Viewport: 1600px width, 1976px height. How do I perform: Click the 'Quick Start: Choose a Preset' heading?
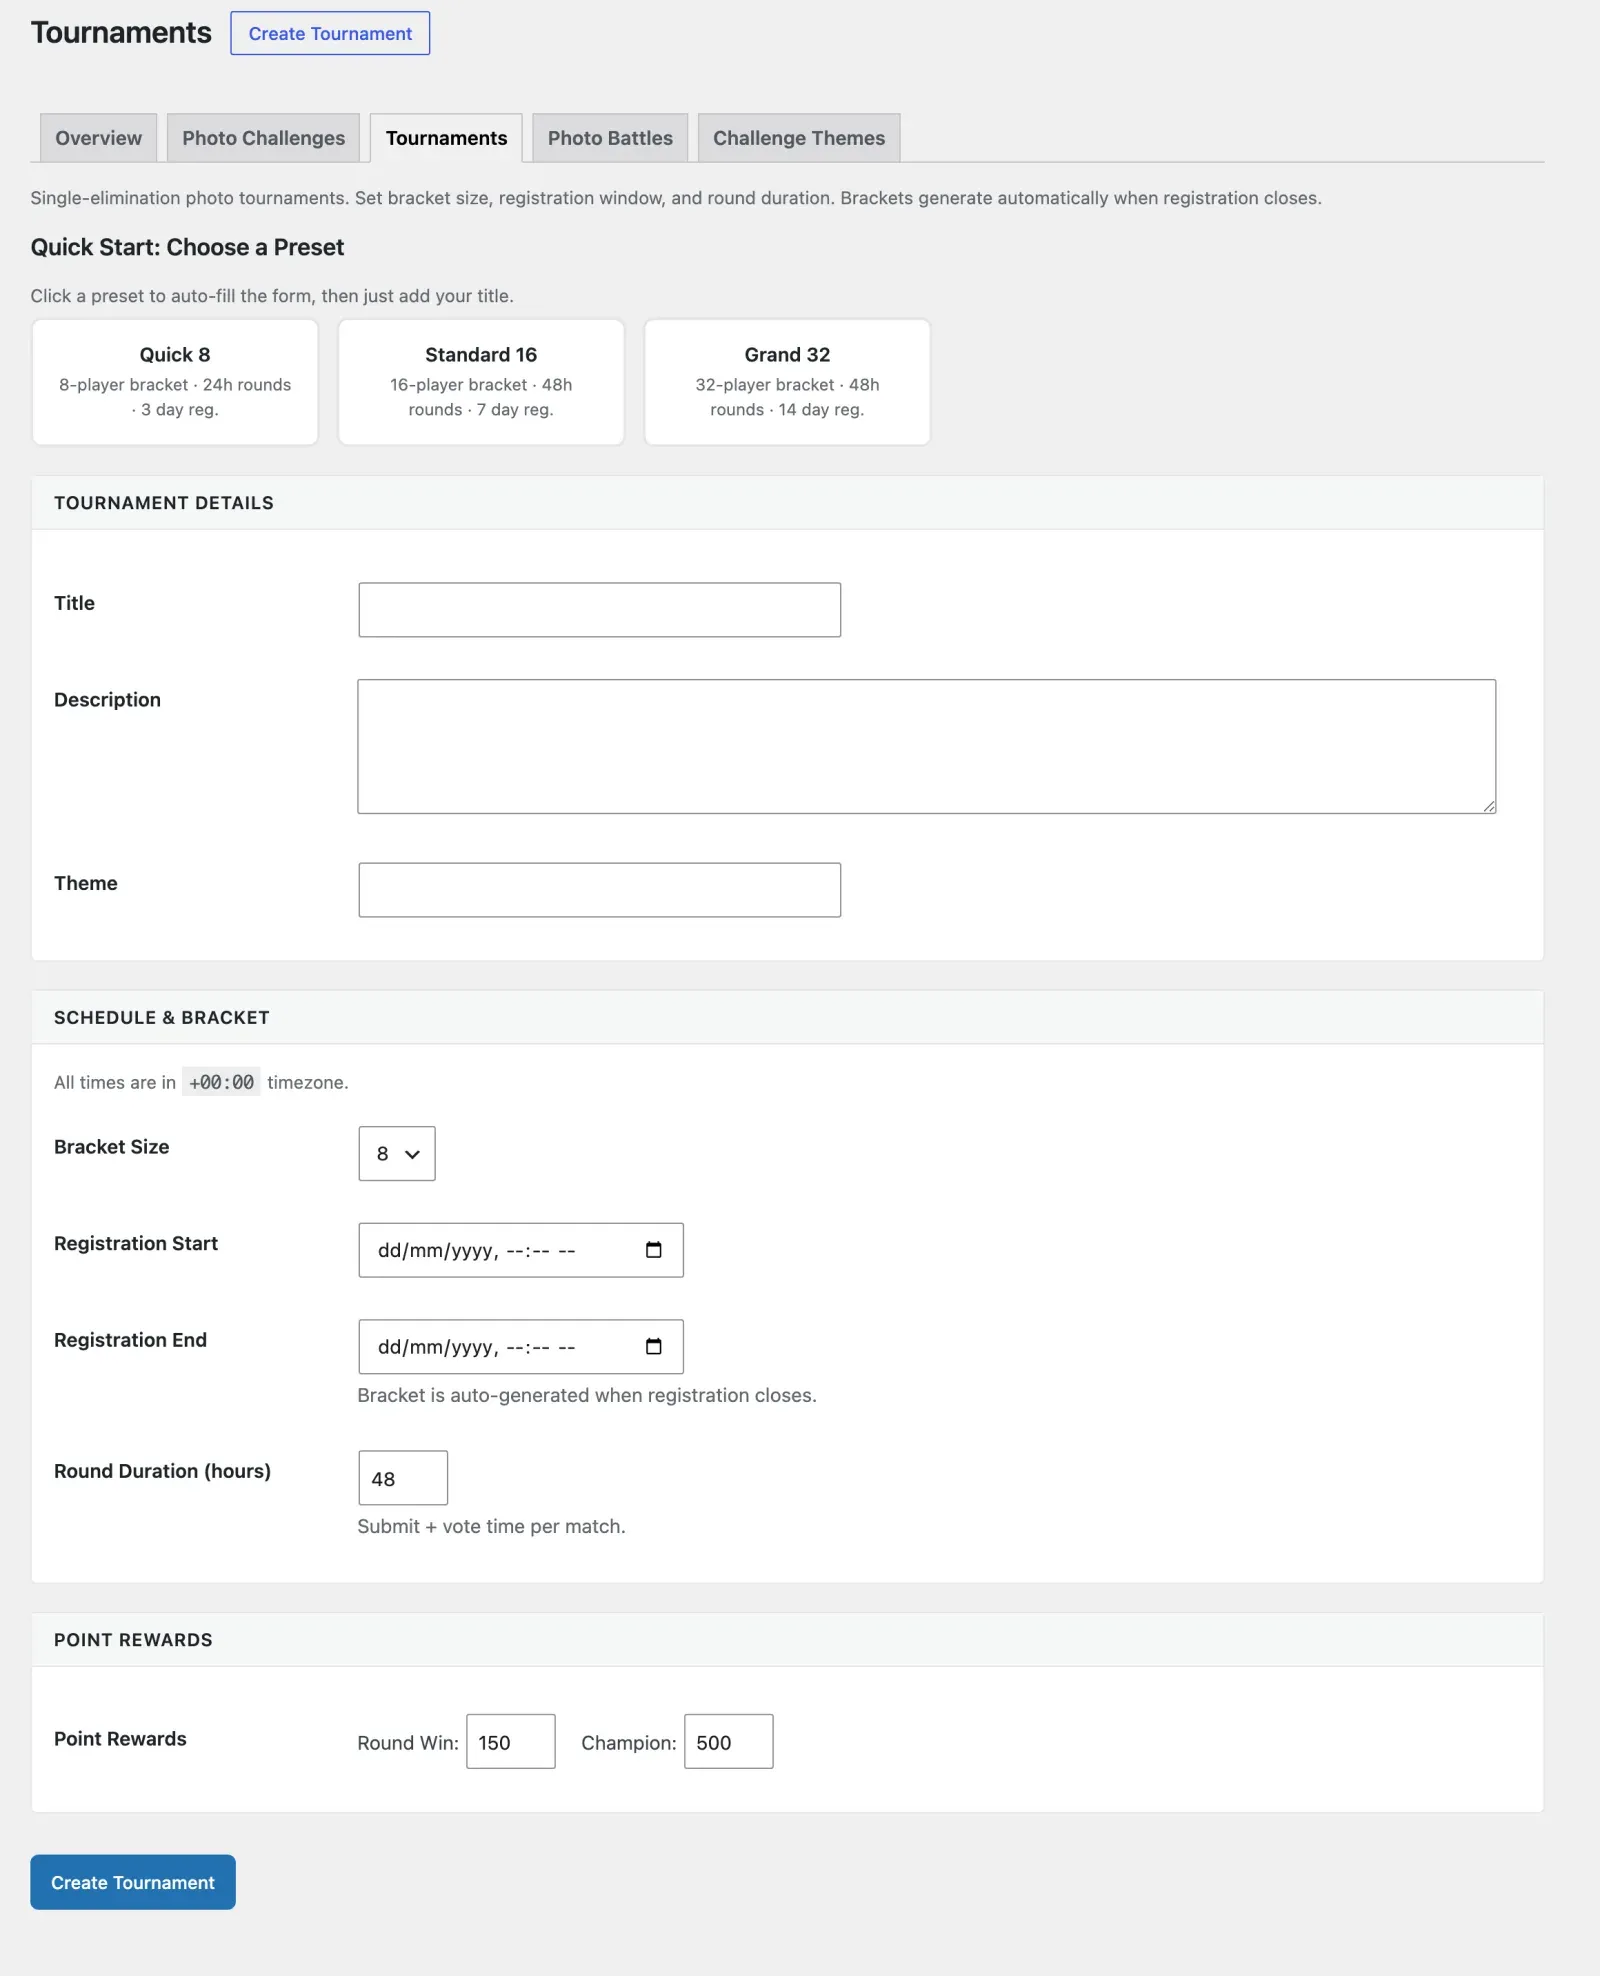pos(187,247)
